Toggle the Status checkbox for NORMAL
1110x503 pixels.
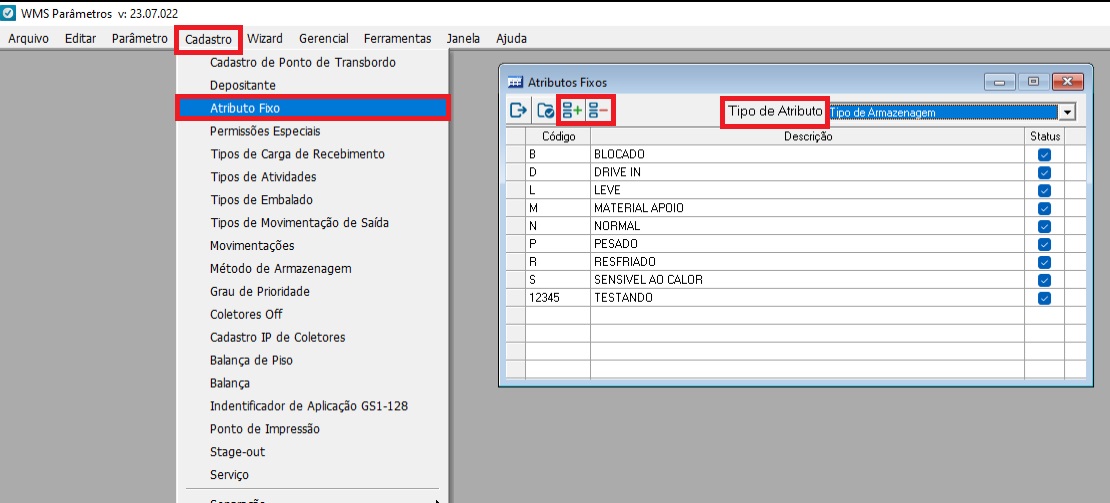tap(1044, 226)
